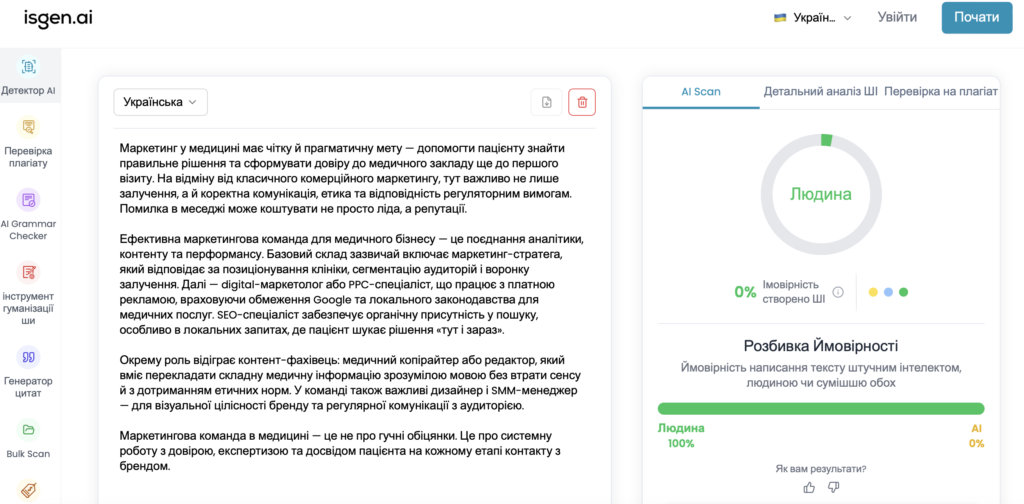This screenshot has height=504, width=1024.
Task: Click the 0% probability value
Action: (x=744, y=292)
